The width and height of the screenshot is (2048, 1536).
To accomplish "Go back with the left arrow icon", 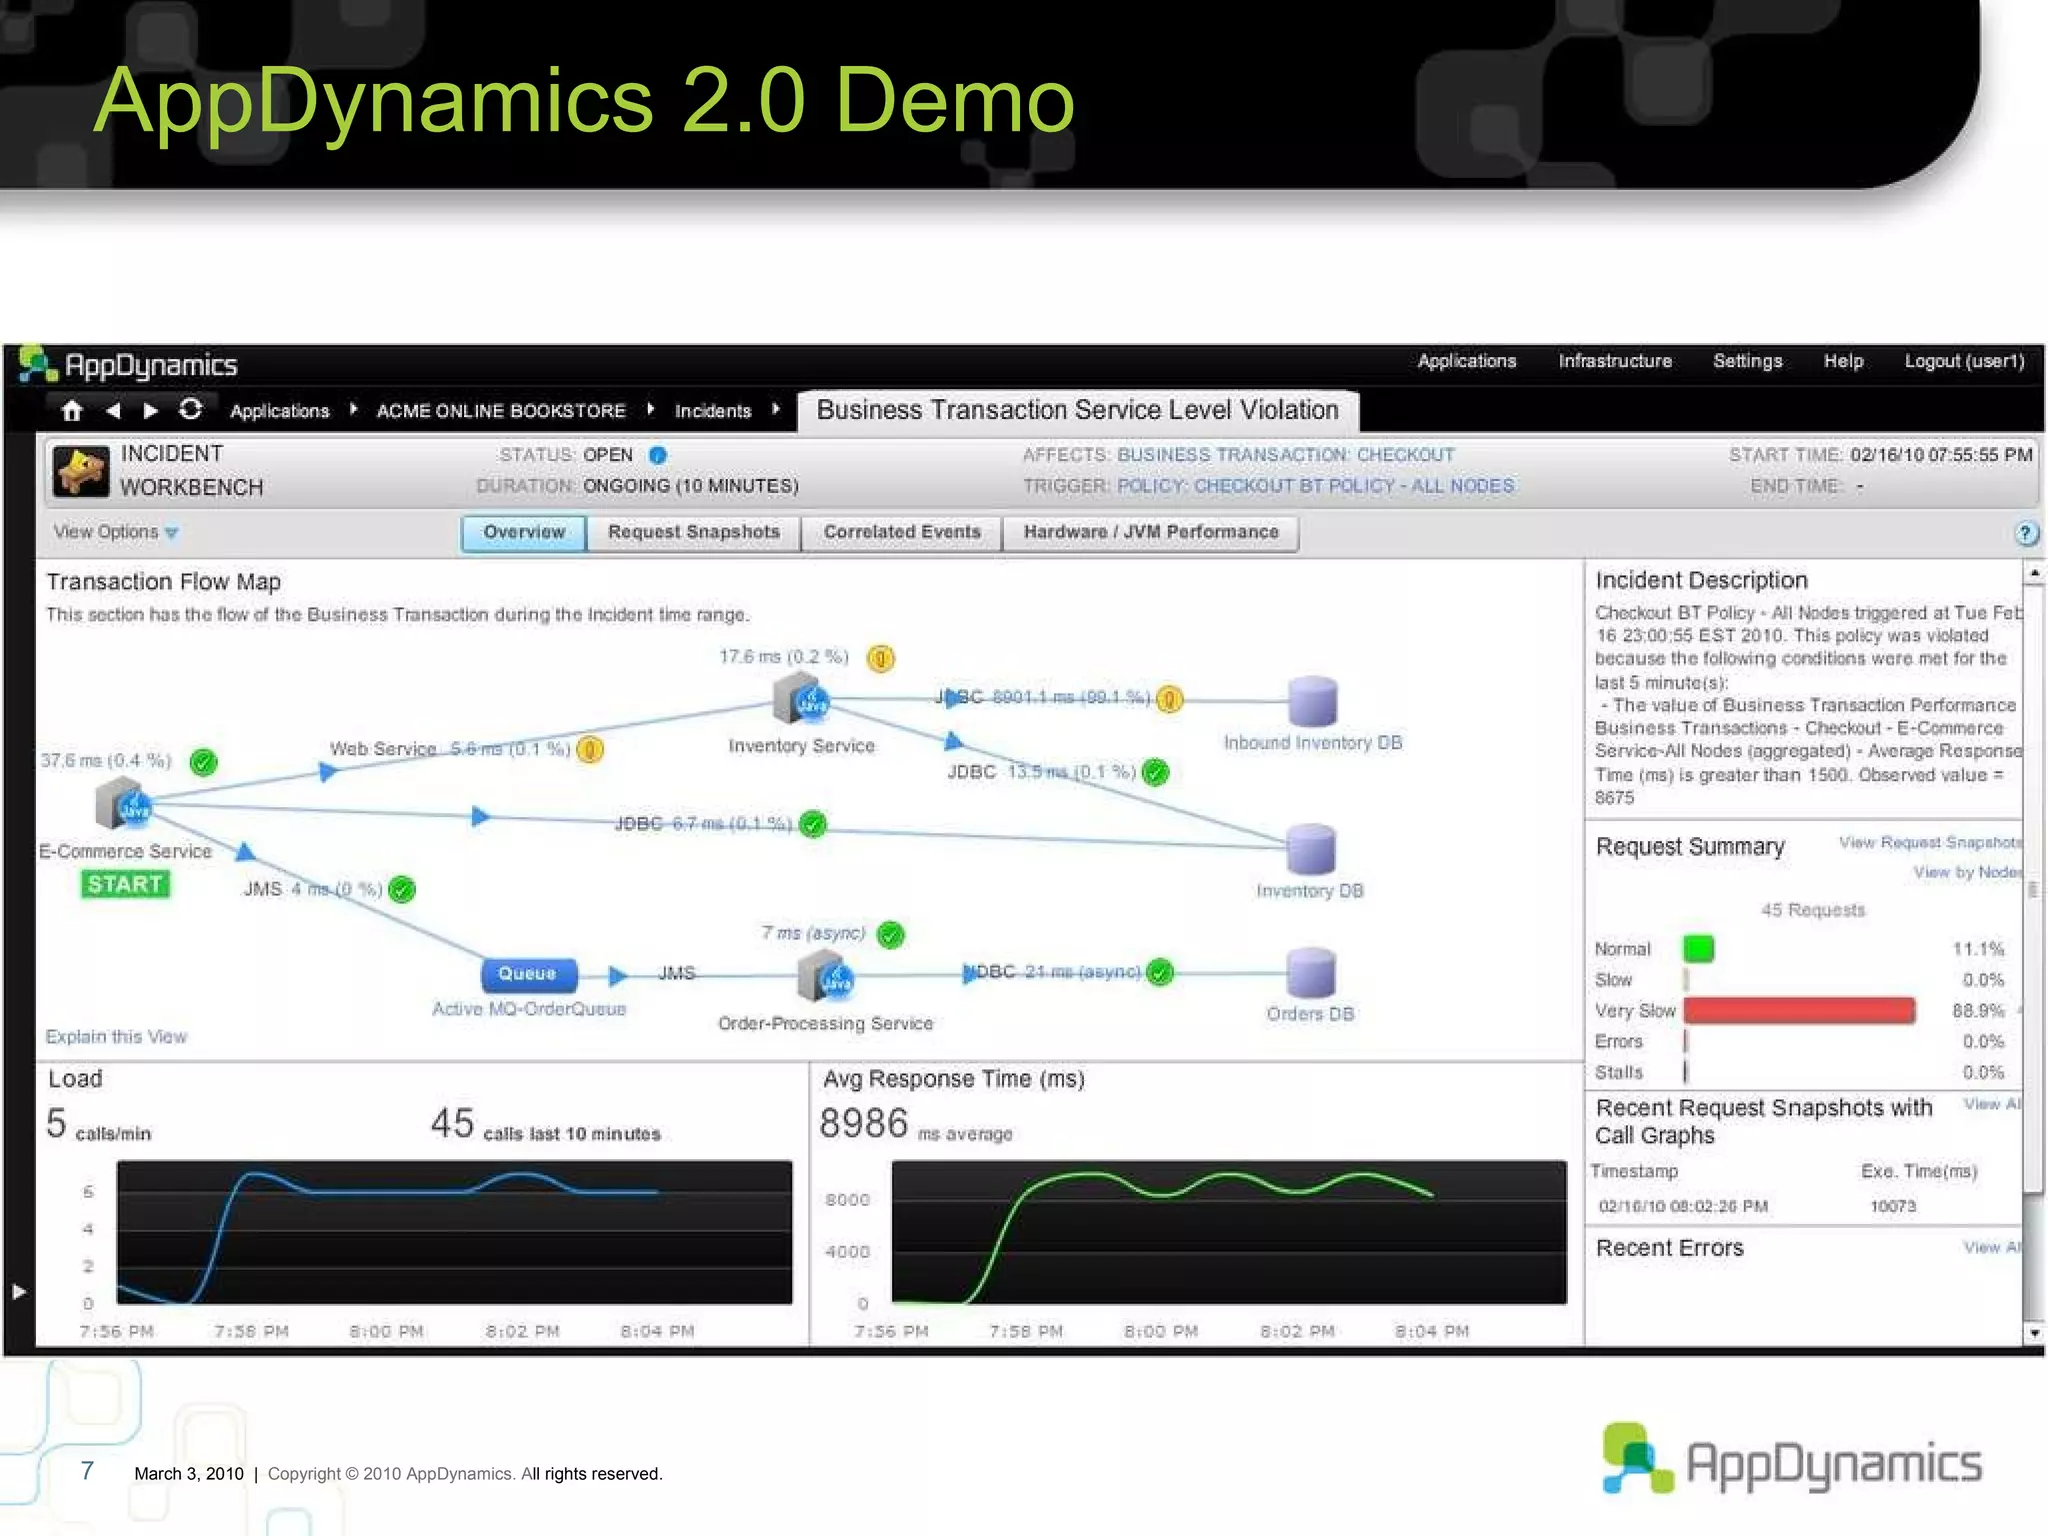I will (113, 411).
